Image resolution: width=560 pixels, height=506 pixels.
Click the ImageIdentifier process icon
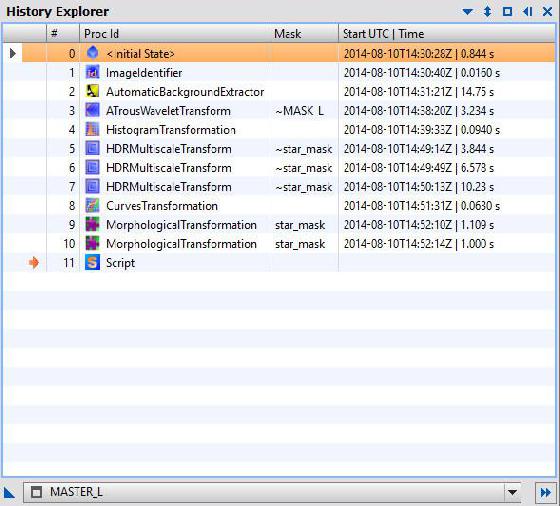tap(92, 72)
